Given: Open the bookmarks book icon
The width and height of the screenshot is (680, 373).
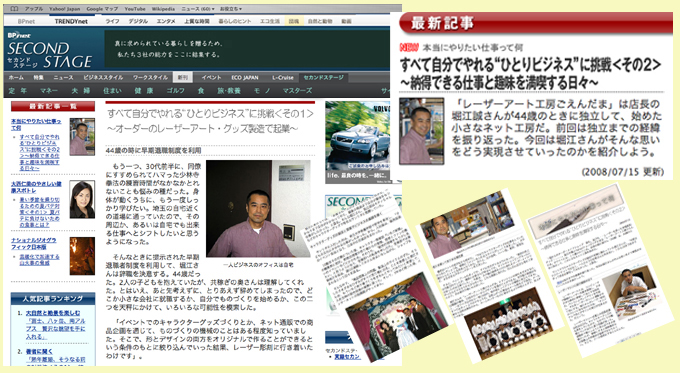Looking at the screenshot, I should pos(14,9).
